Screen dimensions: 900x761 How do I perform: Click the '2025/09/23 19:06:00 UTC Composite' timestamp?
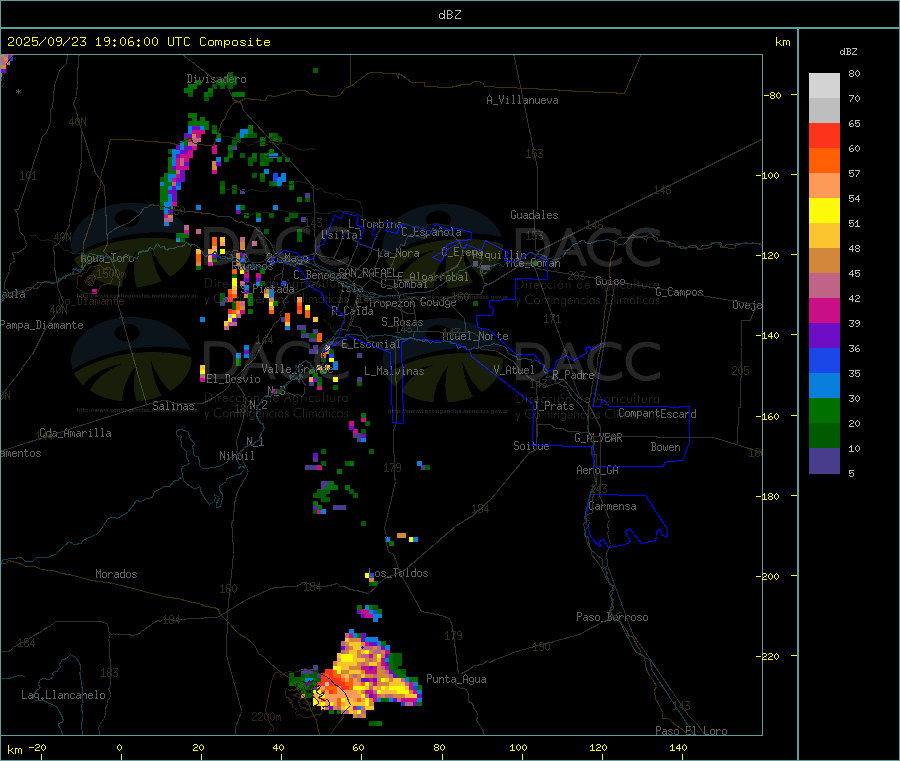click(x=138, y=42)
